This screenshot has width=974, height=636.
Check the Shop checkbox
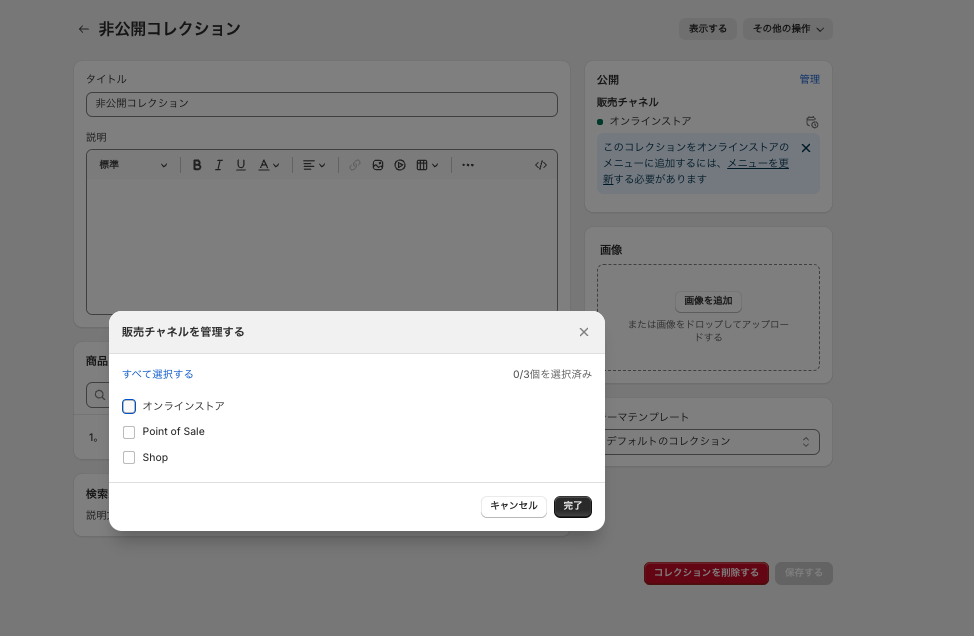click(x=129, y=458)
